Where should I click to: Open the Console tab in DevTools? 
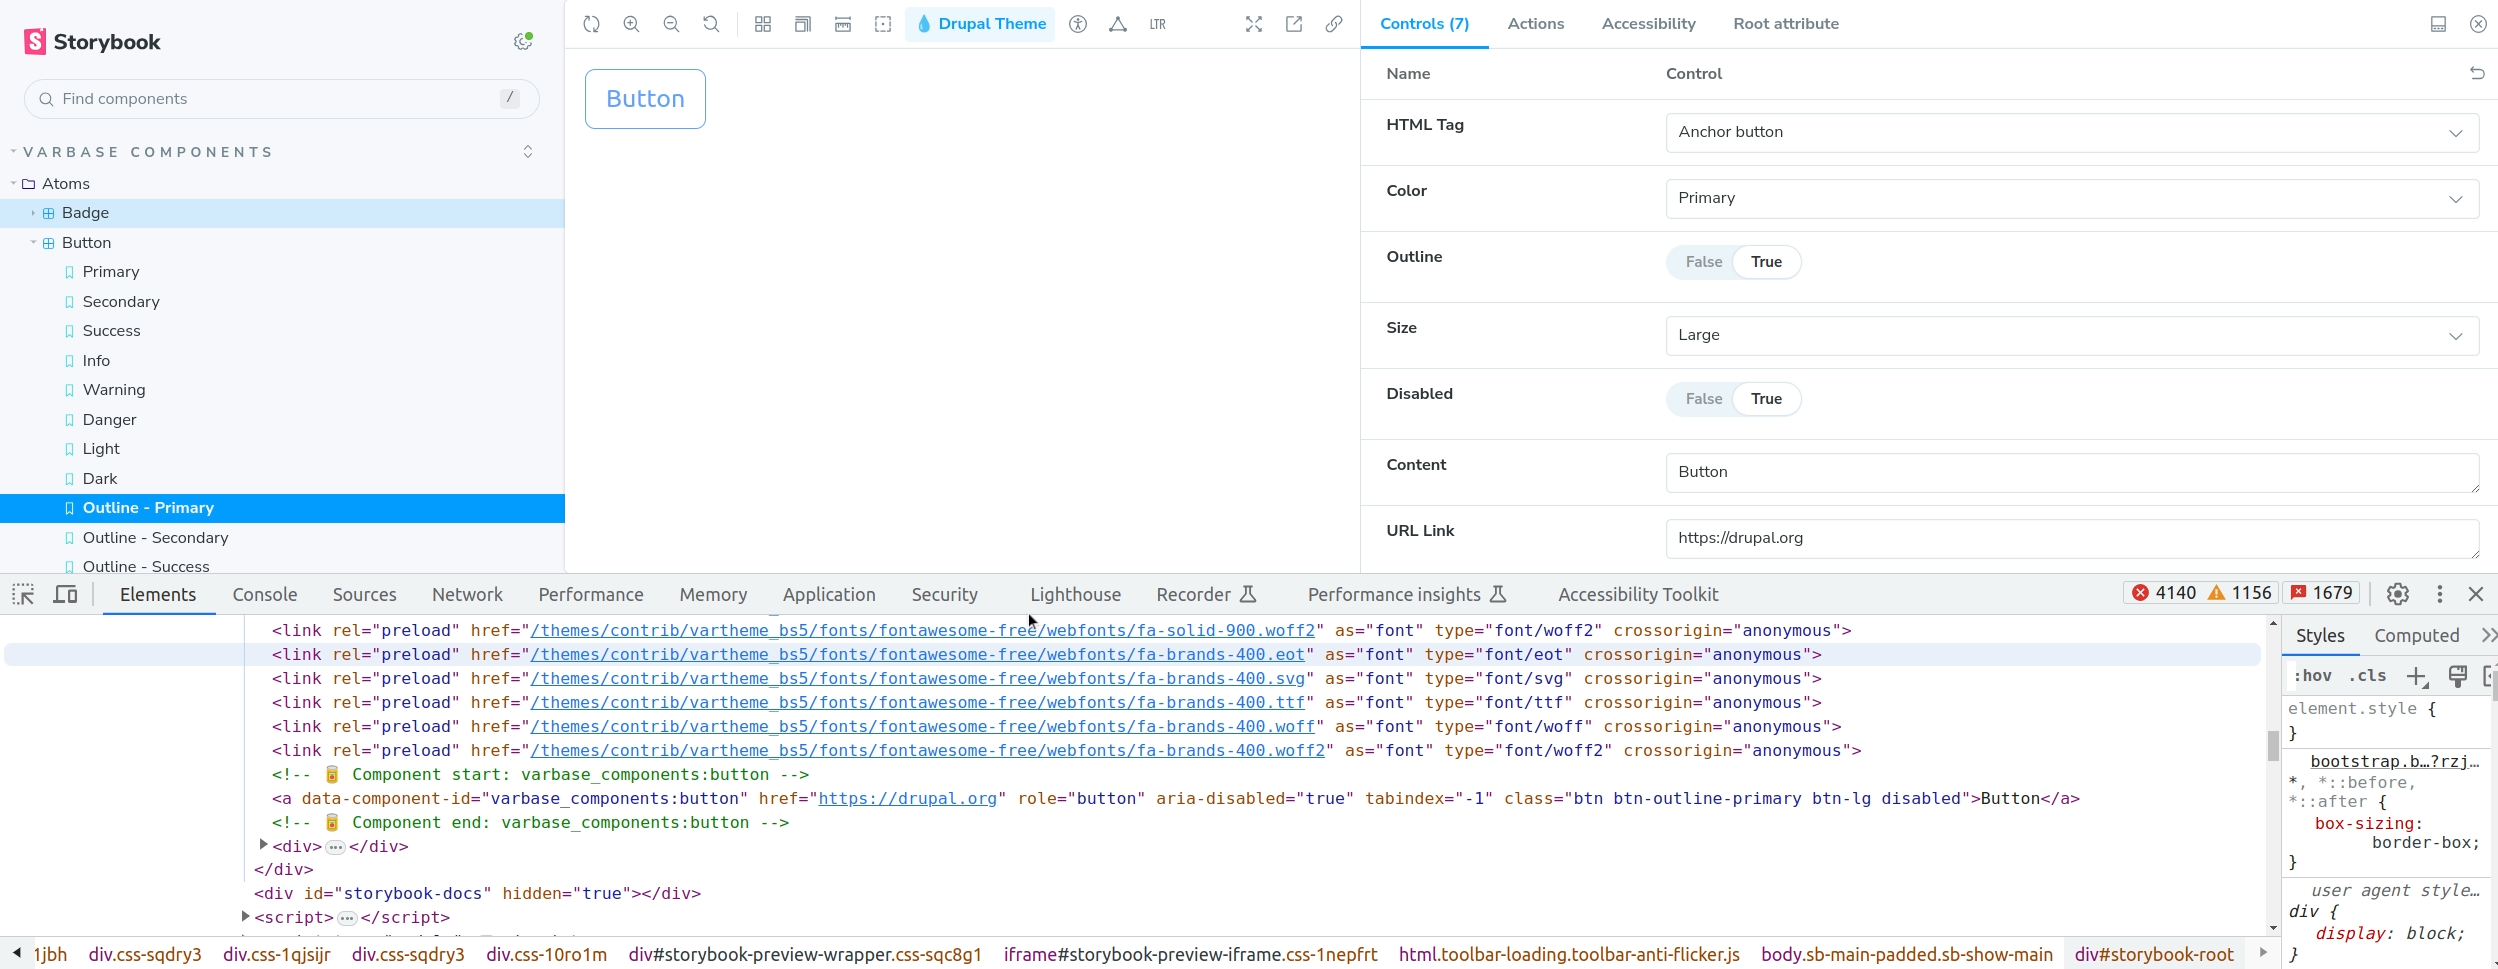pos(265,595)
